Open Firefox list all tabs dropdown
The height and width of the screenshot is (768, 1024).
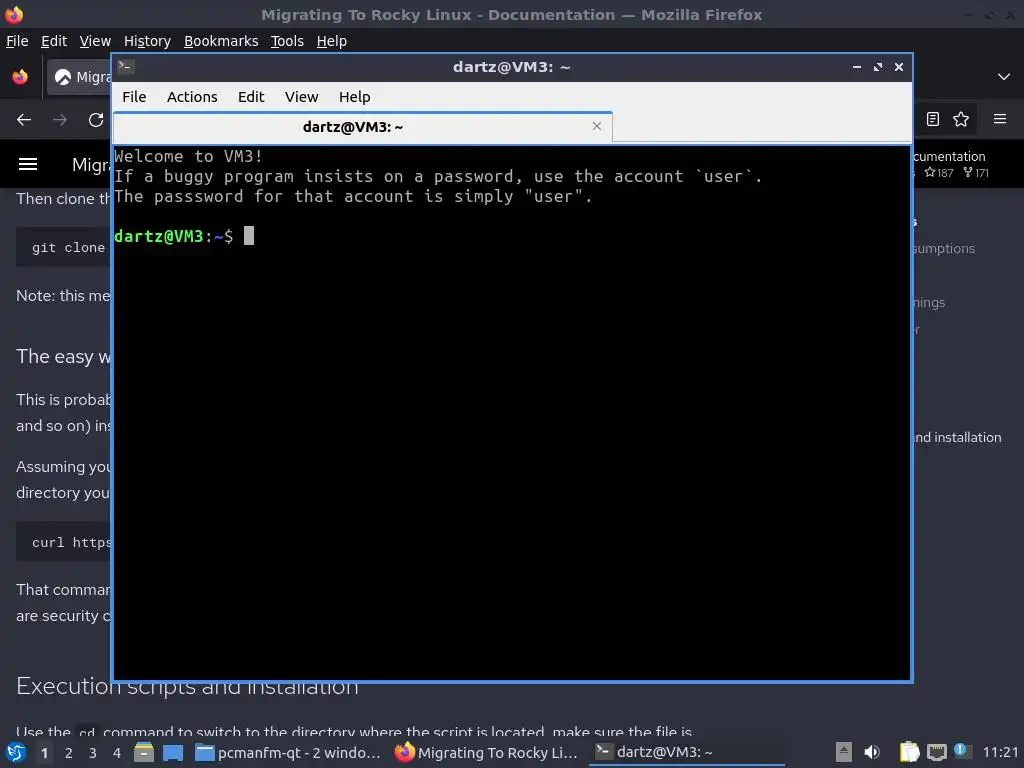pos(1004,77)
